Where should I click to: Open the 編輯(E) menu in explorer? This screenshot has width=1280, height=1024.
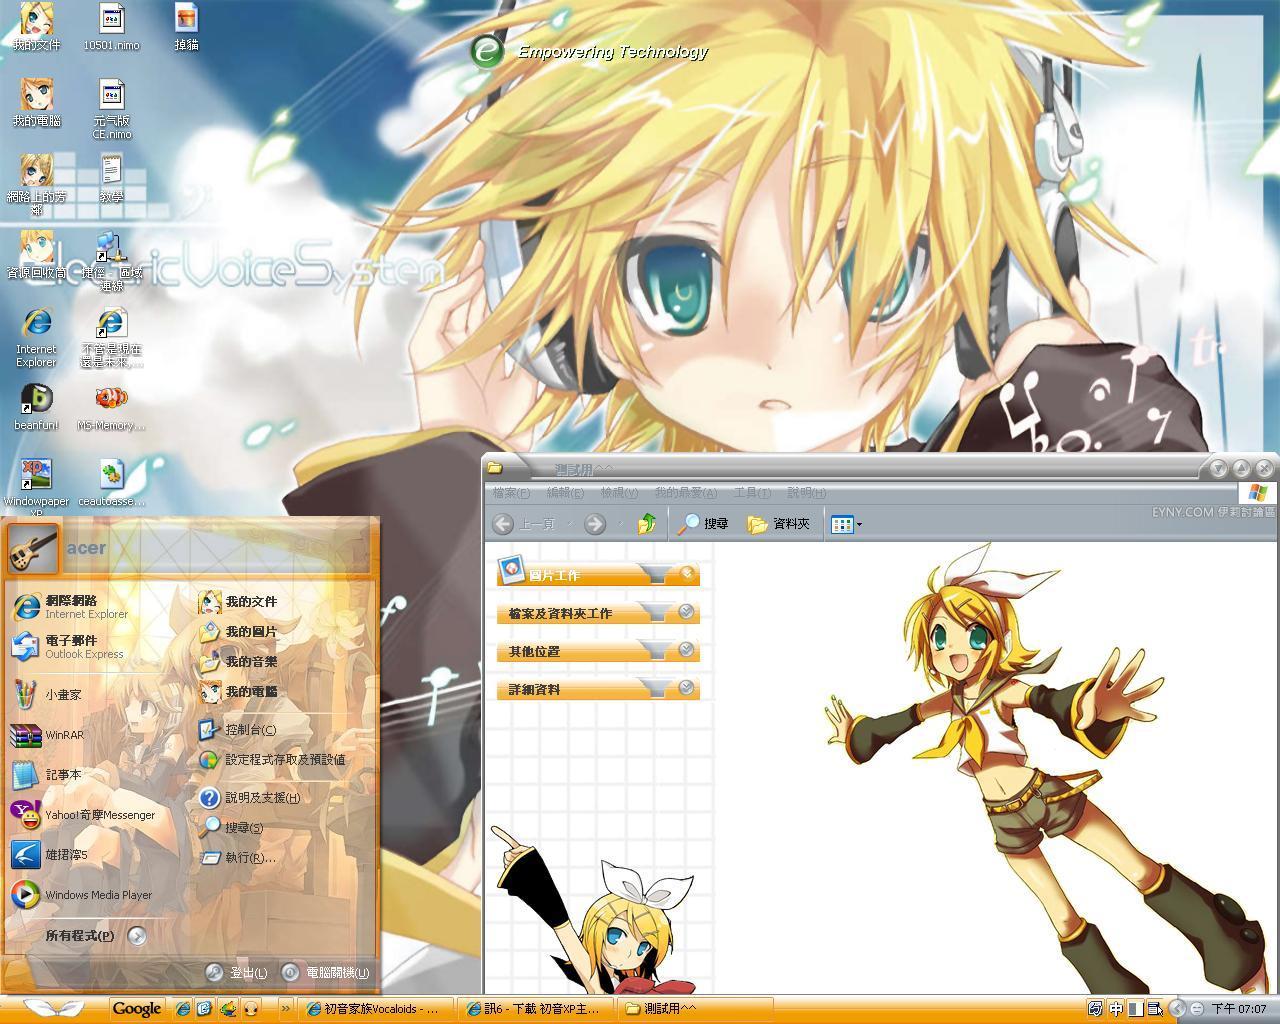[x=565, y=493]
